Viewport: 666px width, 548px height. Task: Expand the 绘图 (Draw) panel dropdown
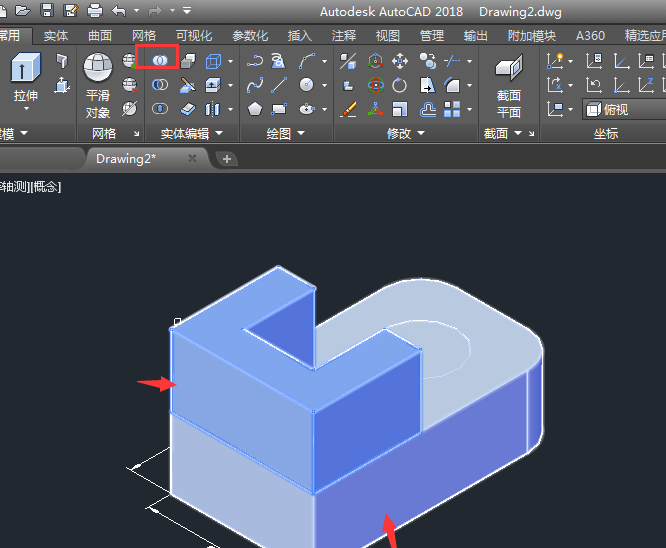302,133
